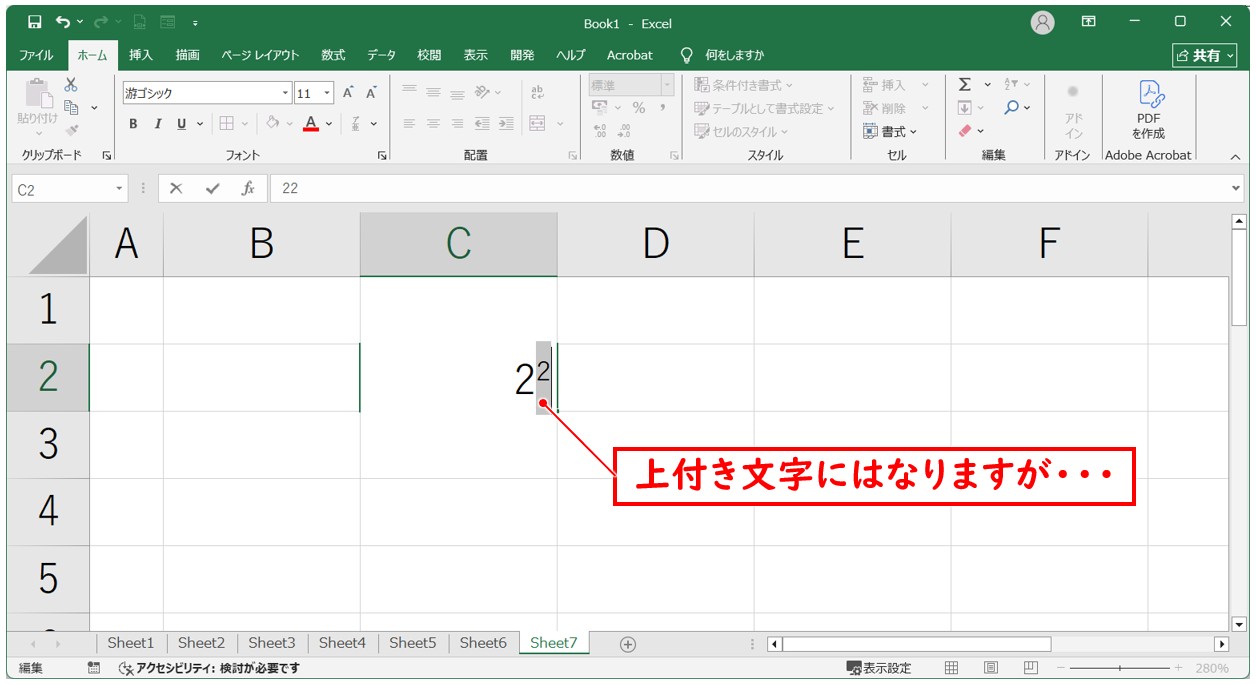Switch to the 挿入 ribbon tab

pyautogui.click(x=141, y=55)
